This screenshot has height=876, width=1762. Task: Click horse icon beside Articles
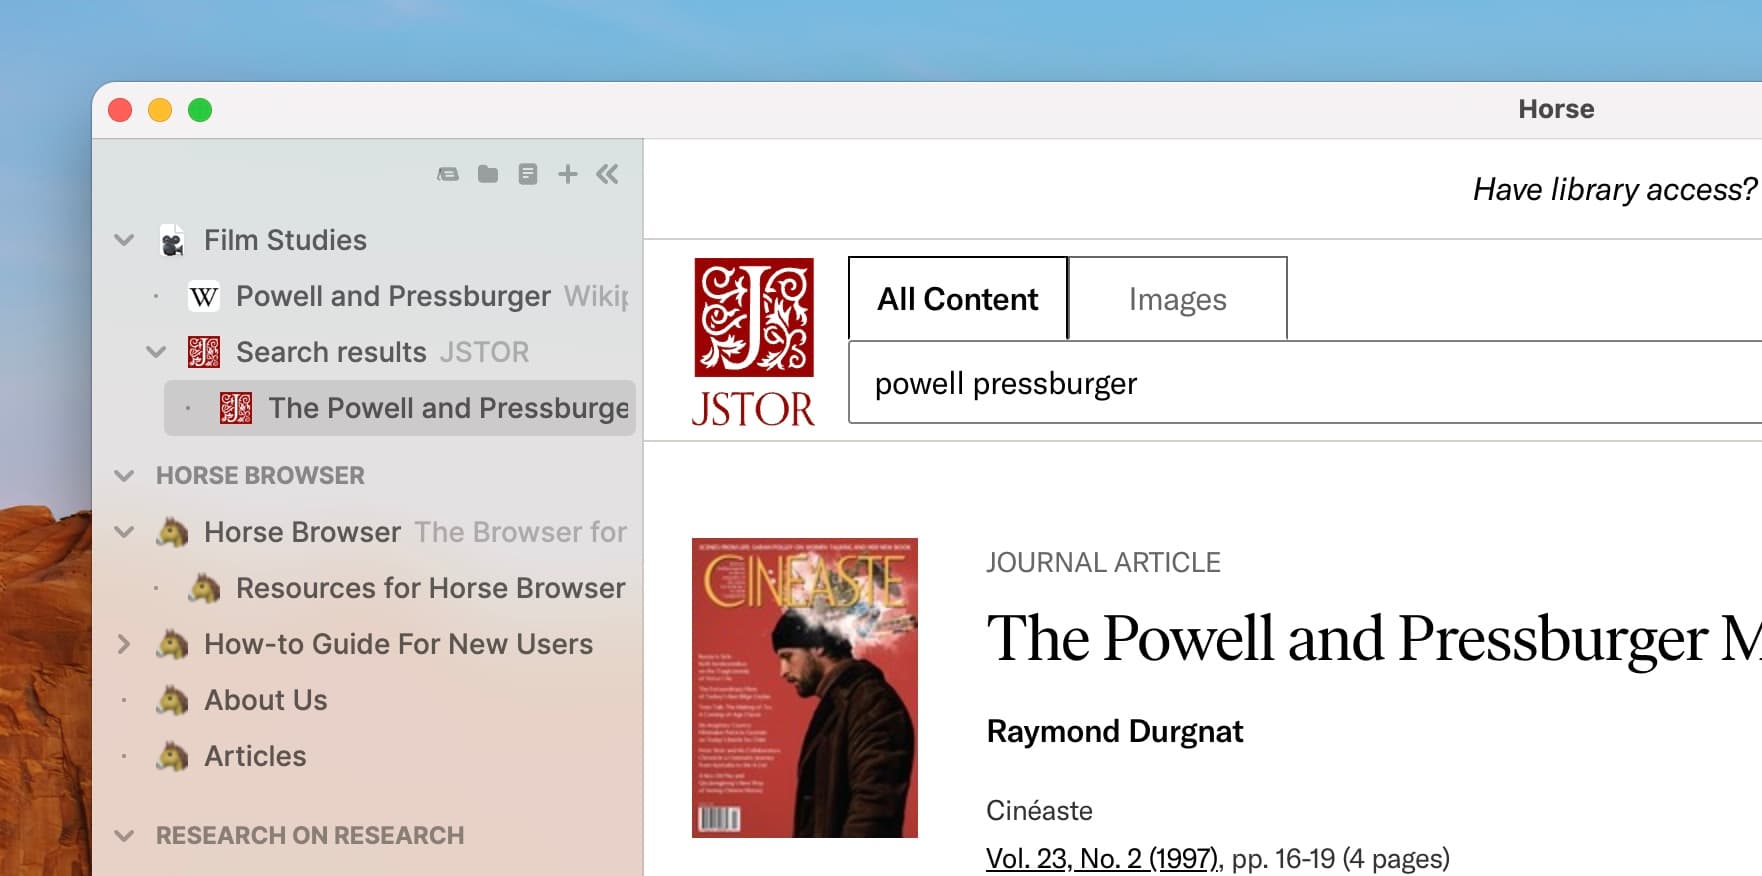pos(172,756)
